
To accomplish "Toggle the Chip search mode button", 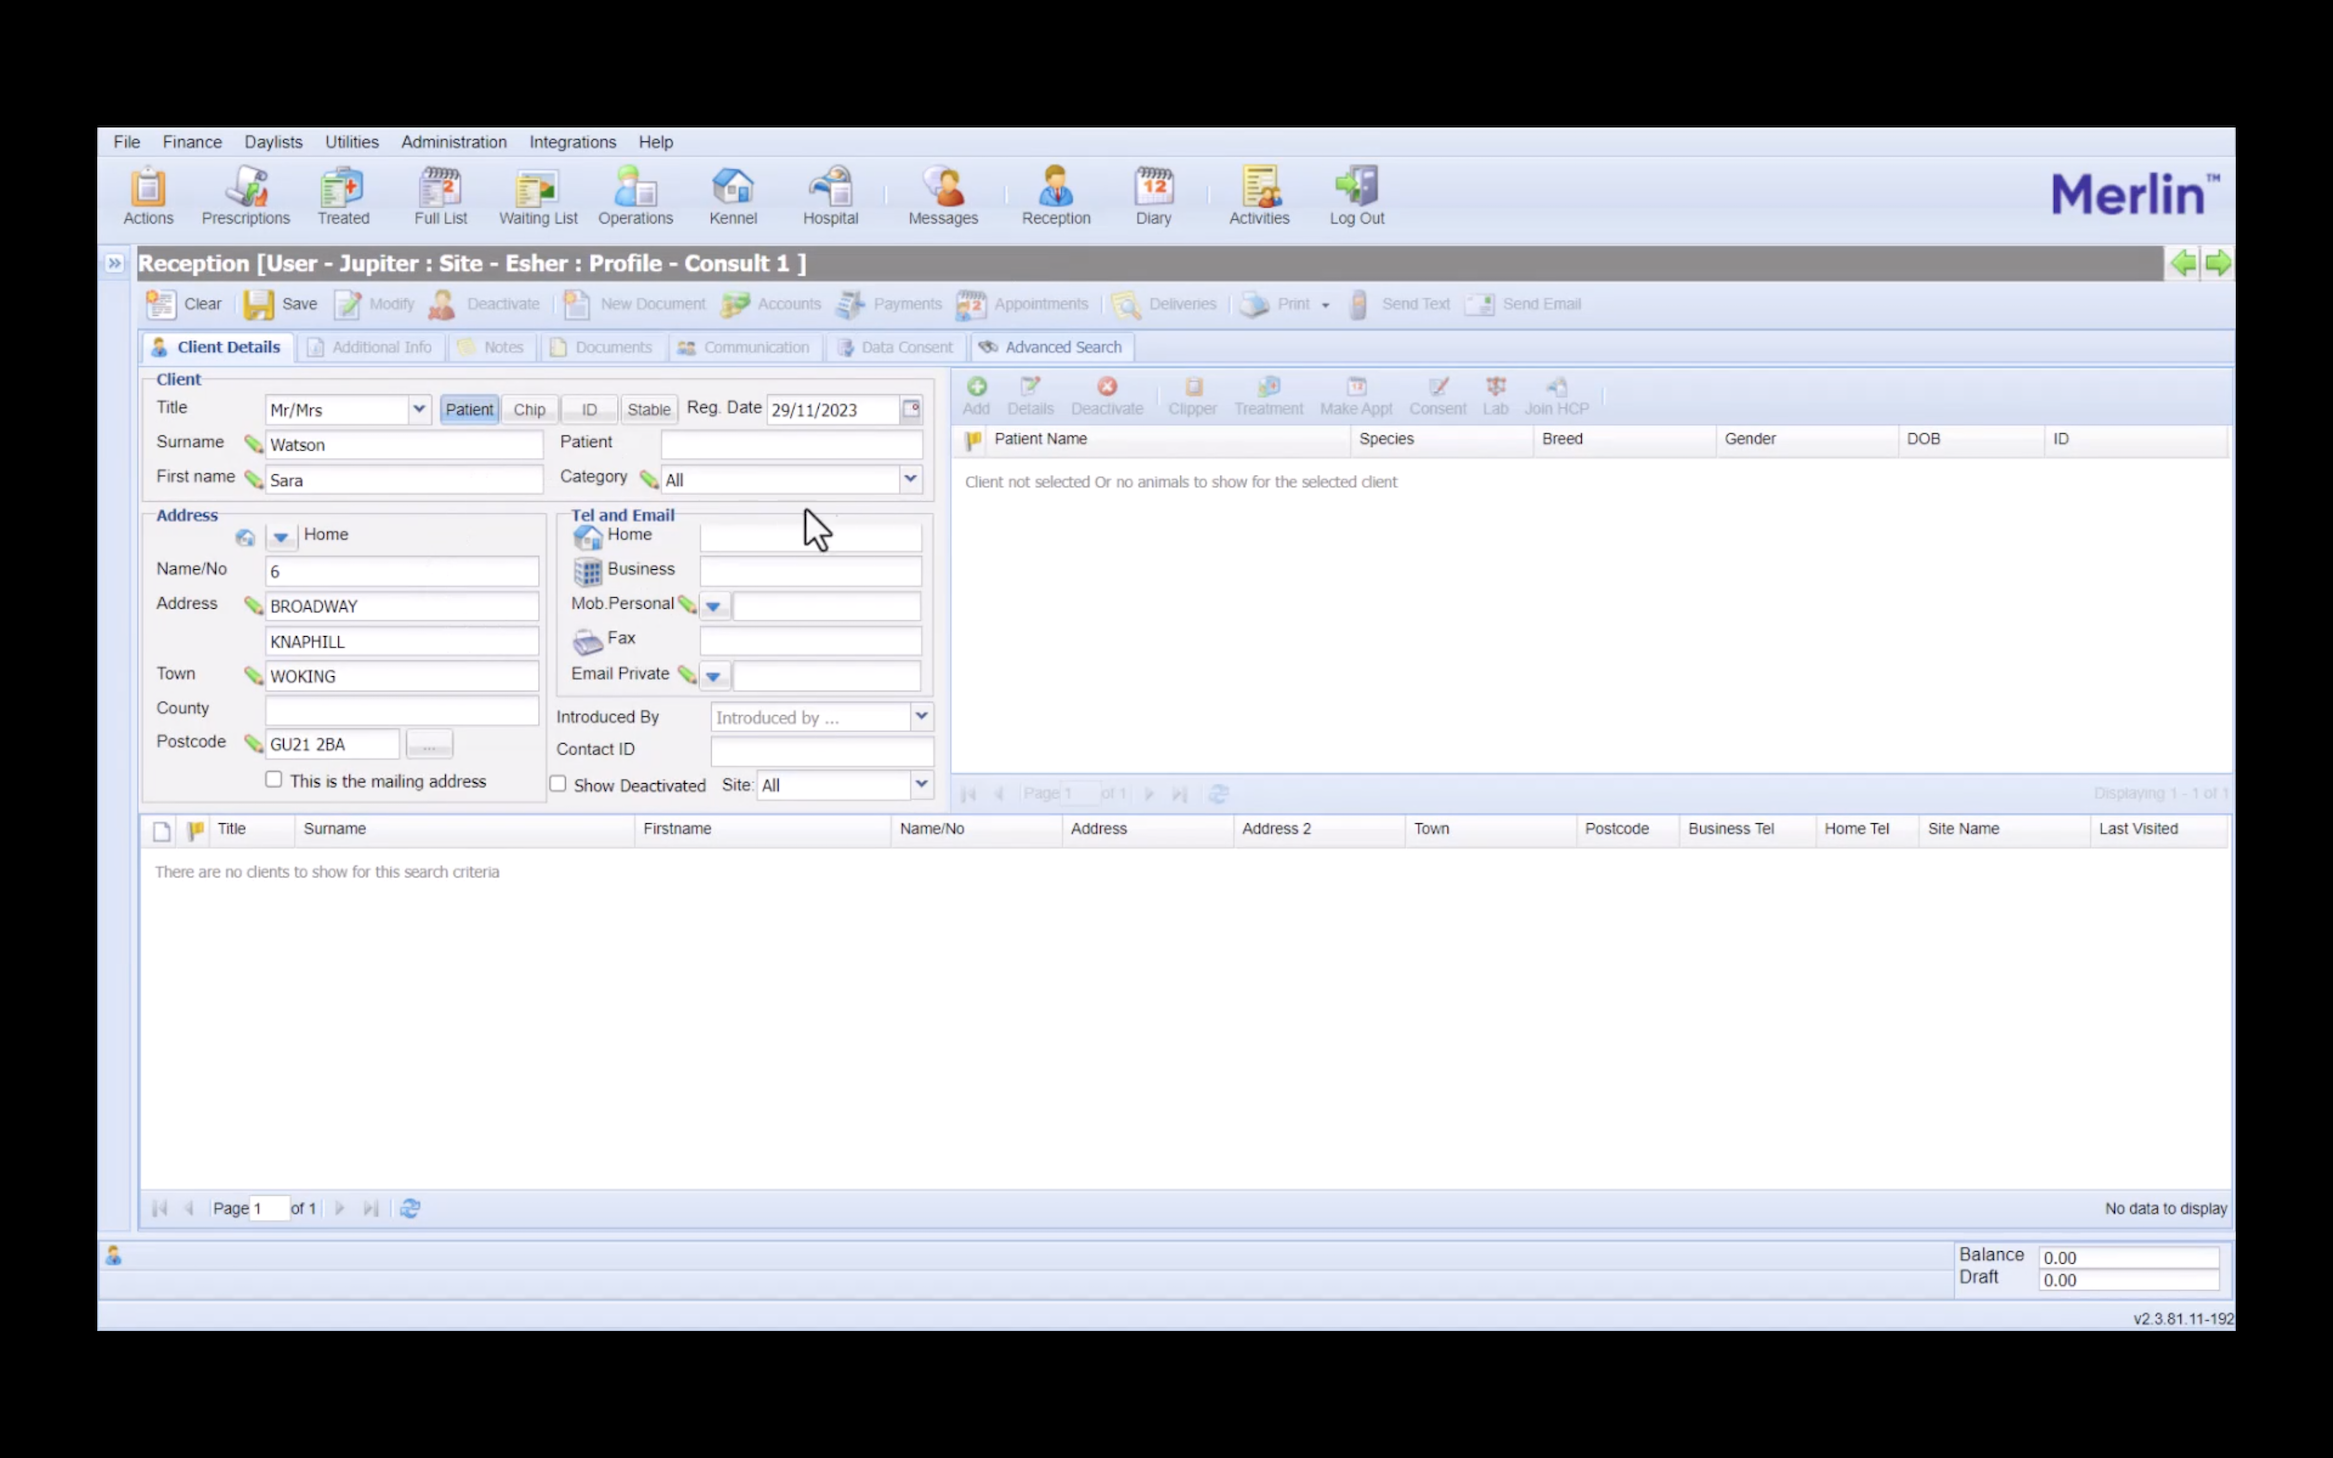I will [529, 409].
